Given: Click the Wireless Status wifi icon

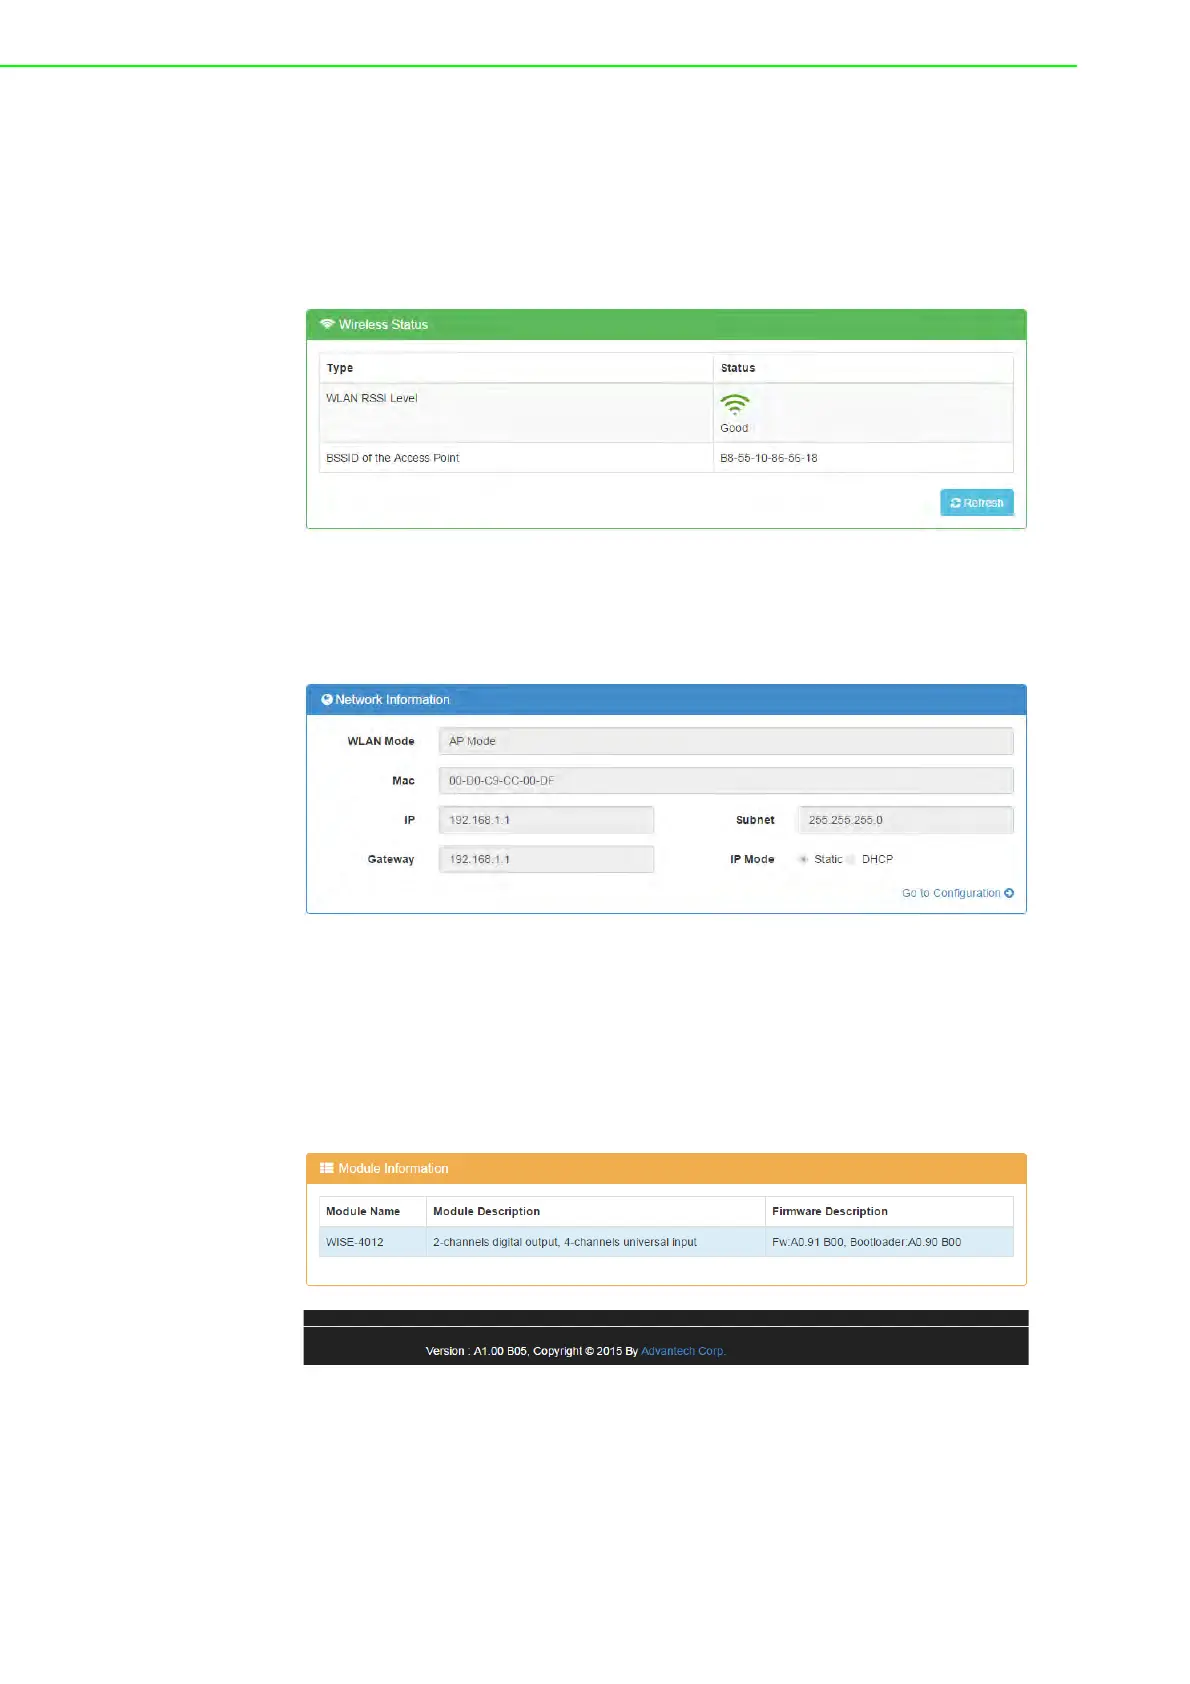Looking at the screenshot, I should click(x=326, y=324).
